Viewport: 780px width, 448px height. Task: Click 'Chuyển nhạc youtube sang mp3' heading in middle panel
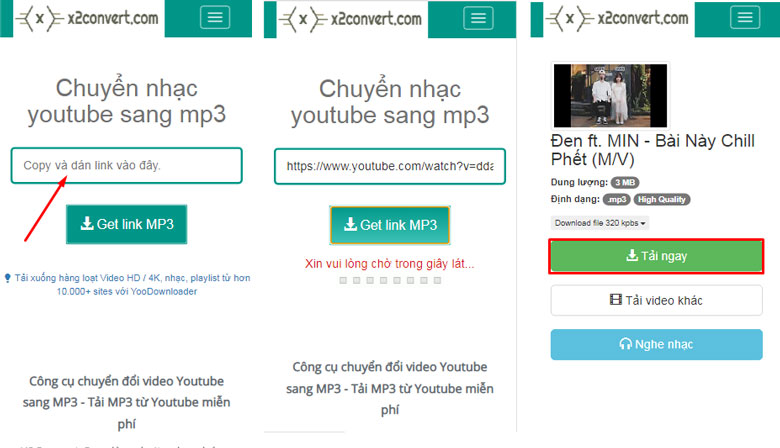tap(390, 102)
